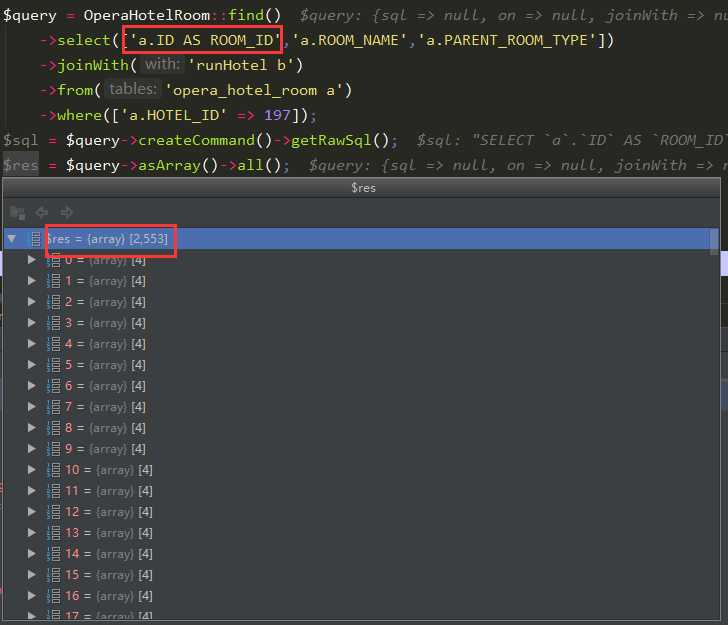Click the '$sql' variable at line start
The height and width of the screenshot is (625, 728).
tap(20, 140)
